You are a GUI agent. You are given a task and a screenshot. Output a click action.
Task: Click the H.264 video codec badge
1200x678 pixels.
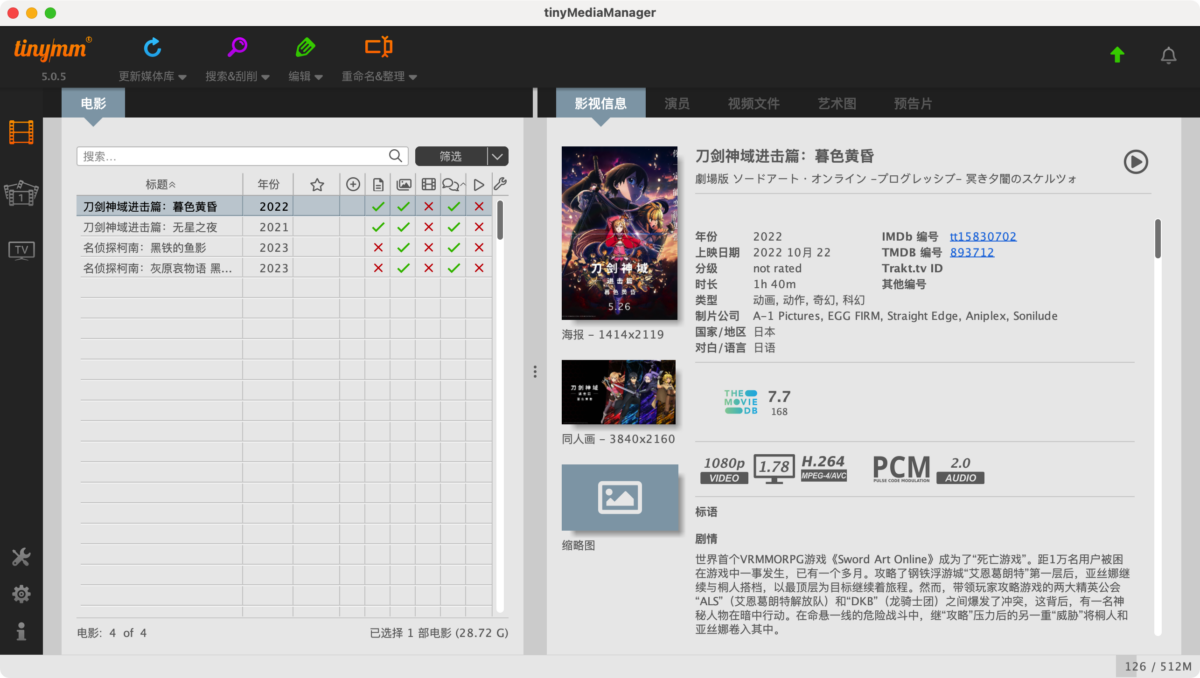point(824,469)
